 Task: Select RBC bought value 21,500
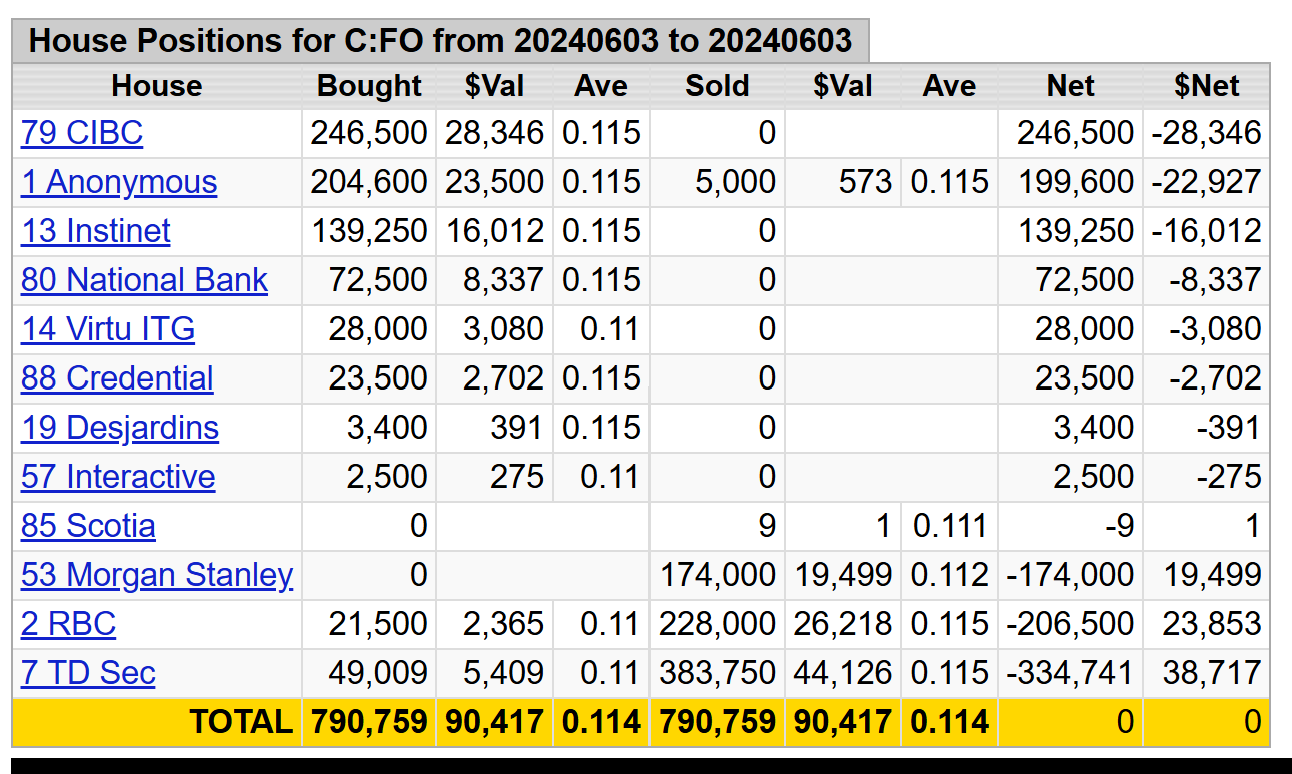coord(378,624)
